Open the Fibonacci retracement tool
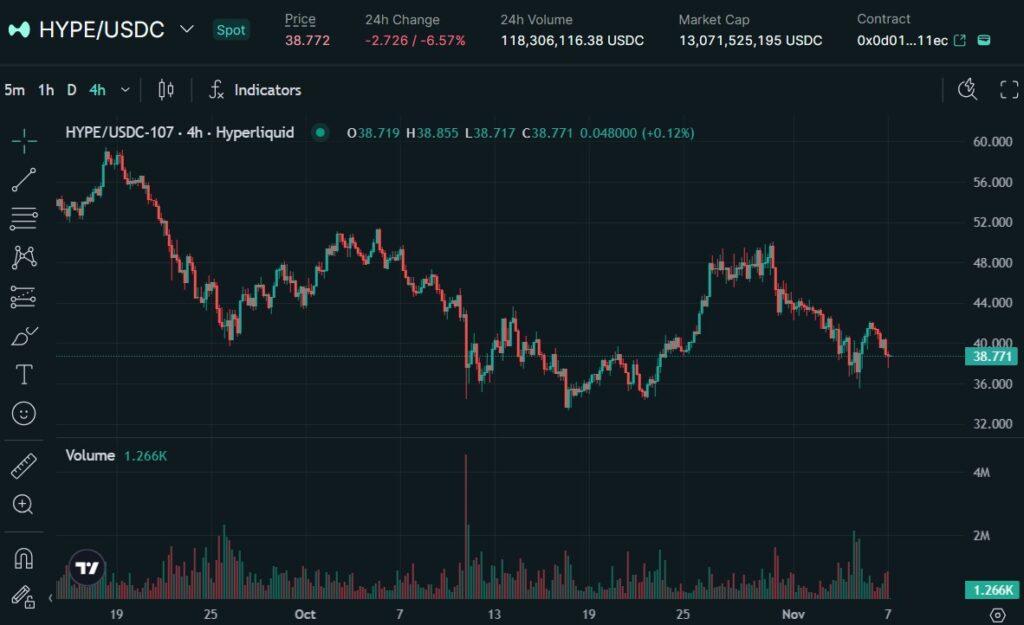Viewport: 1024px width, 625px height. (24, 217)
